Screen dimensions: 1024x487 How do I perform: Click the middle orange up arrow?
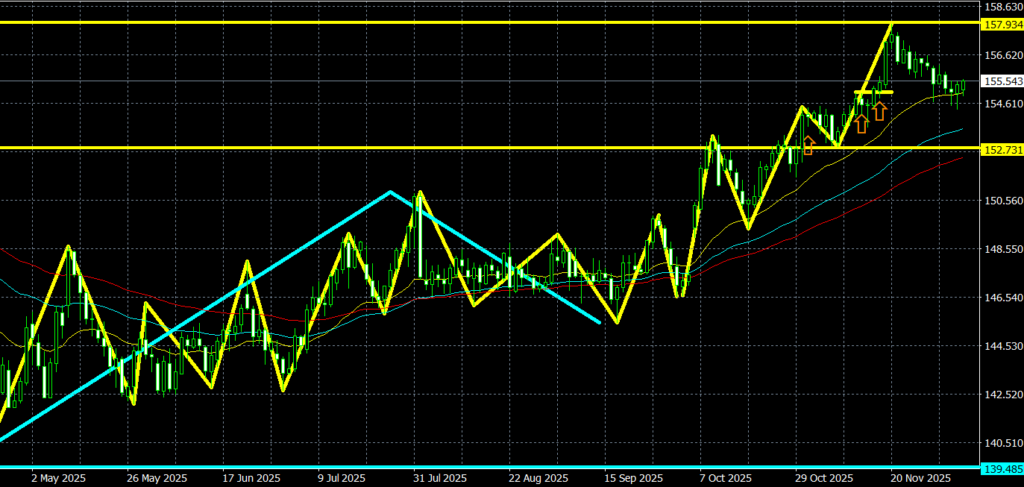tap(860, 124)
